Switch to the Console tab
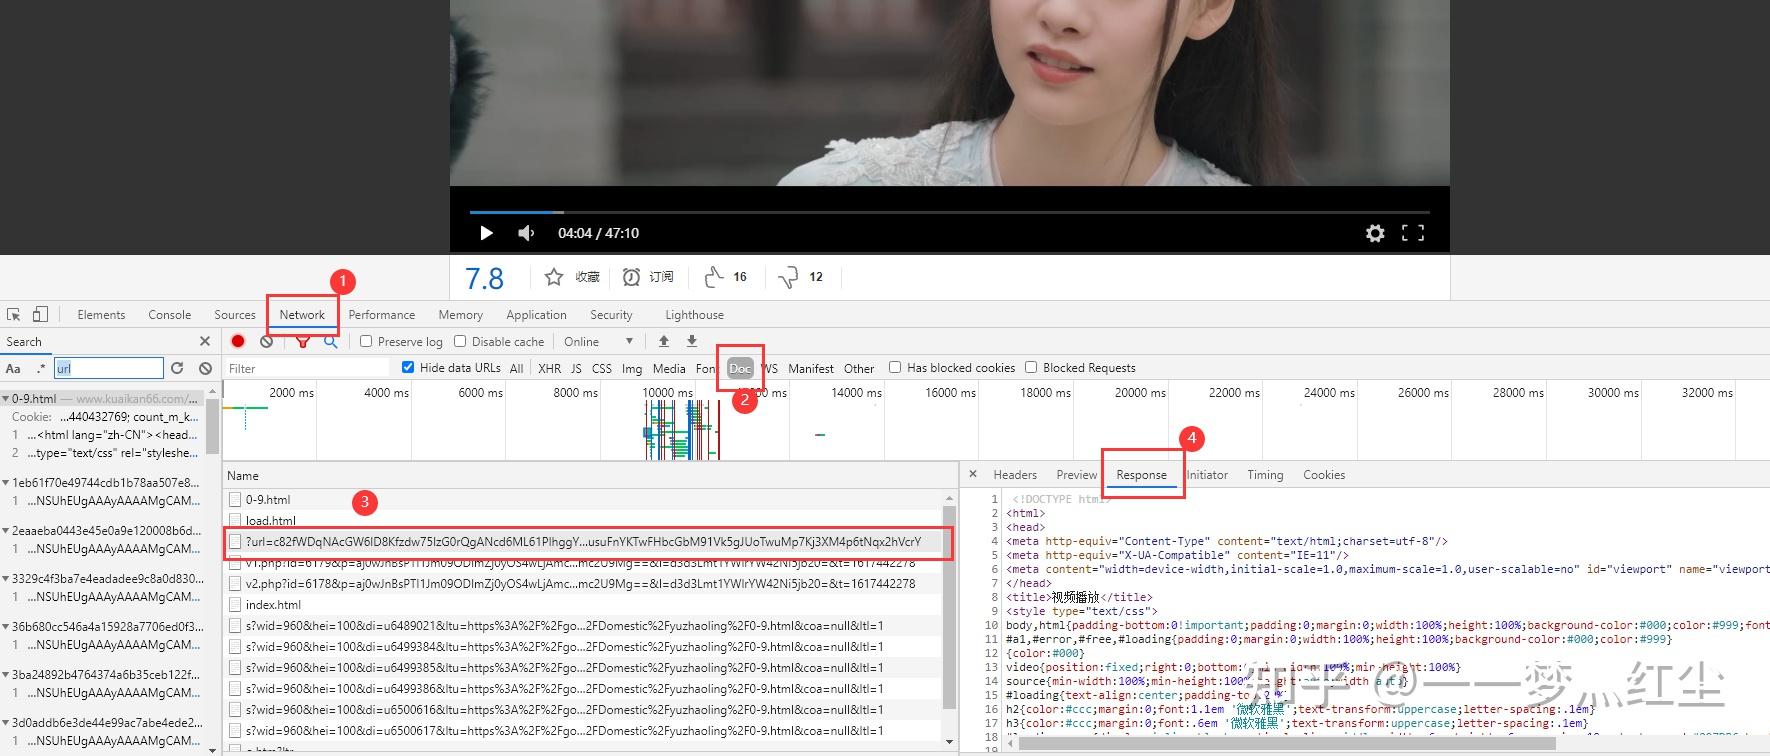This screenshot has height=756, width=1770. pos(169,314)
